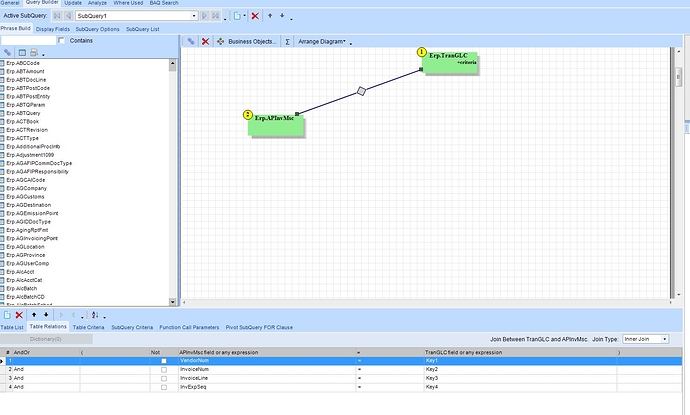
Task: Open overflow arrow after last-subquery button
Action: tap(225, 18)
